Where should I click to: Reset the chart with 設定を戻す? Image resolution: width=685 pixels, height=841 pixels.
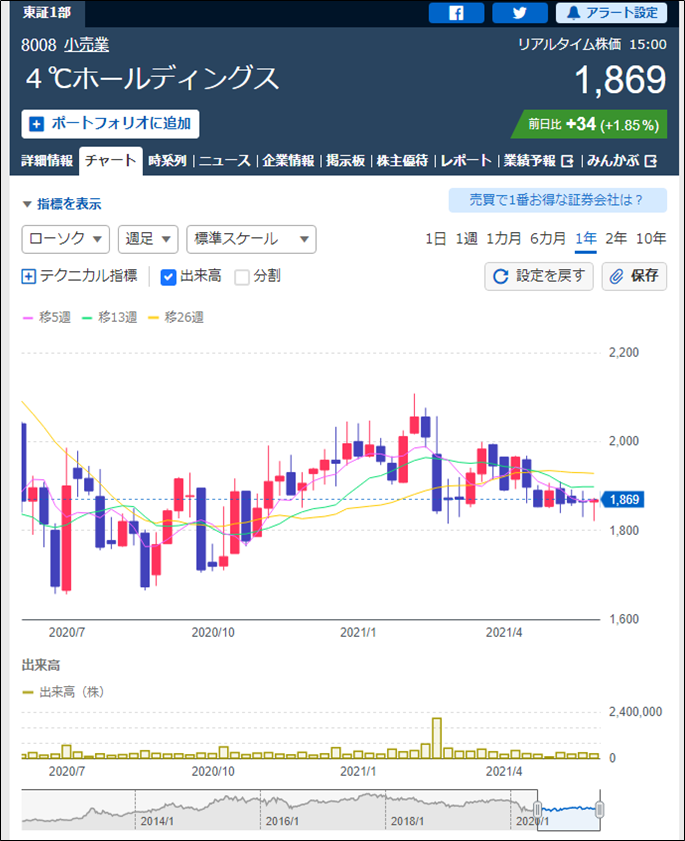click(x=539, y=276)
